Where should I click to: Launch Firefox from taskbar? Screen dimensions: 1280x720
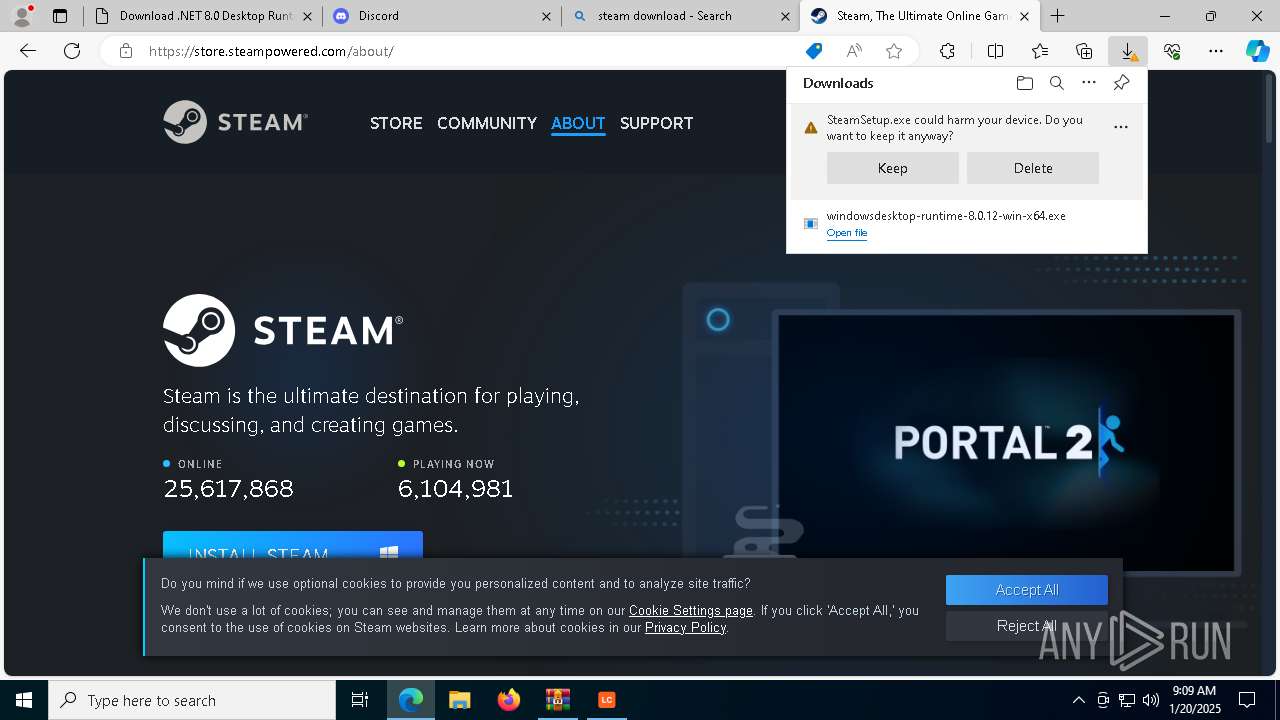click(x=508, y=700)
